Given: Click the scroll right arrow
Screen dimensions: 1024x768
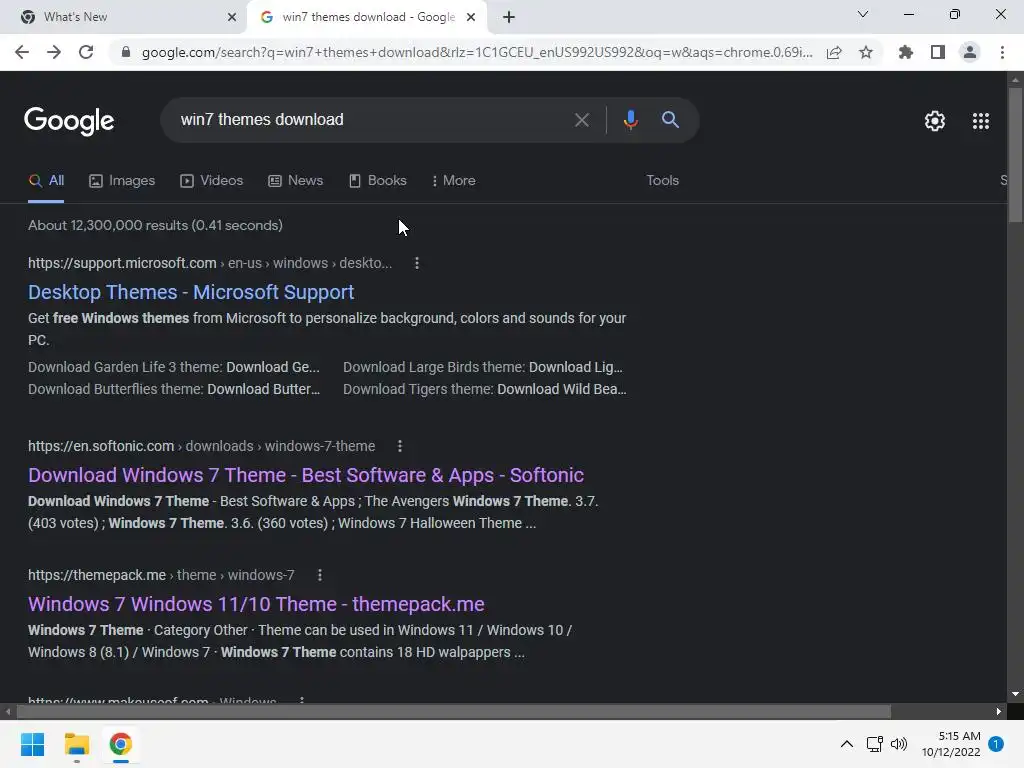Looking at the screenshot, I should click(999, 711).
